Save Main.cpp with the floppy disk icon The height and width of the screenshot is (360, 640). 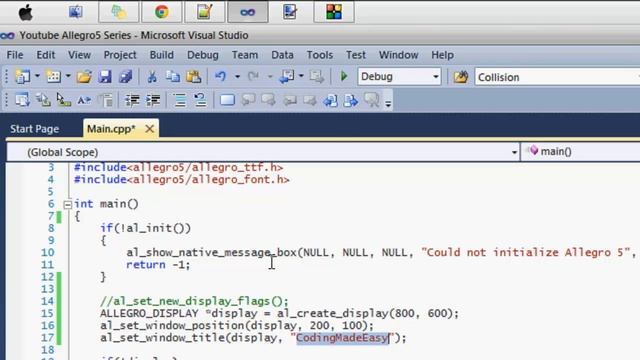(105, 77)
